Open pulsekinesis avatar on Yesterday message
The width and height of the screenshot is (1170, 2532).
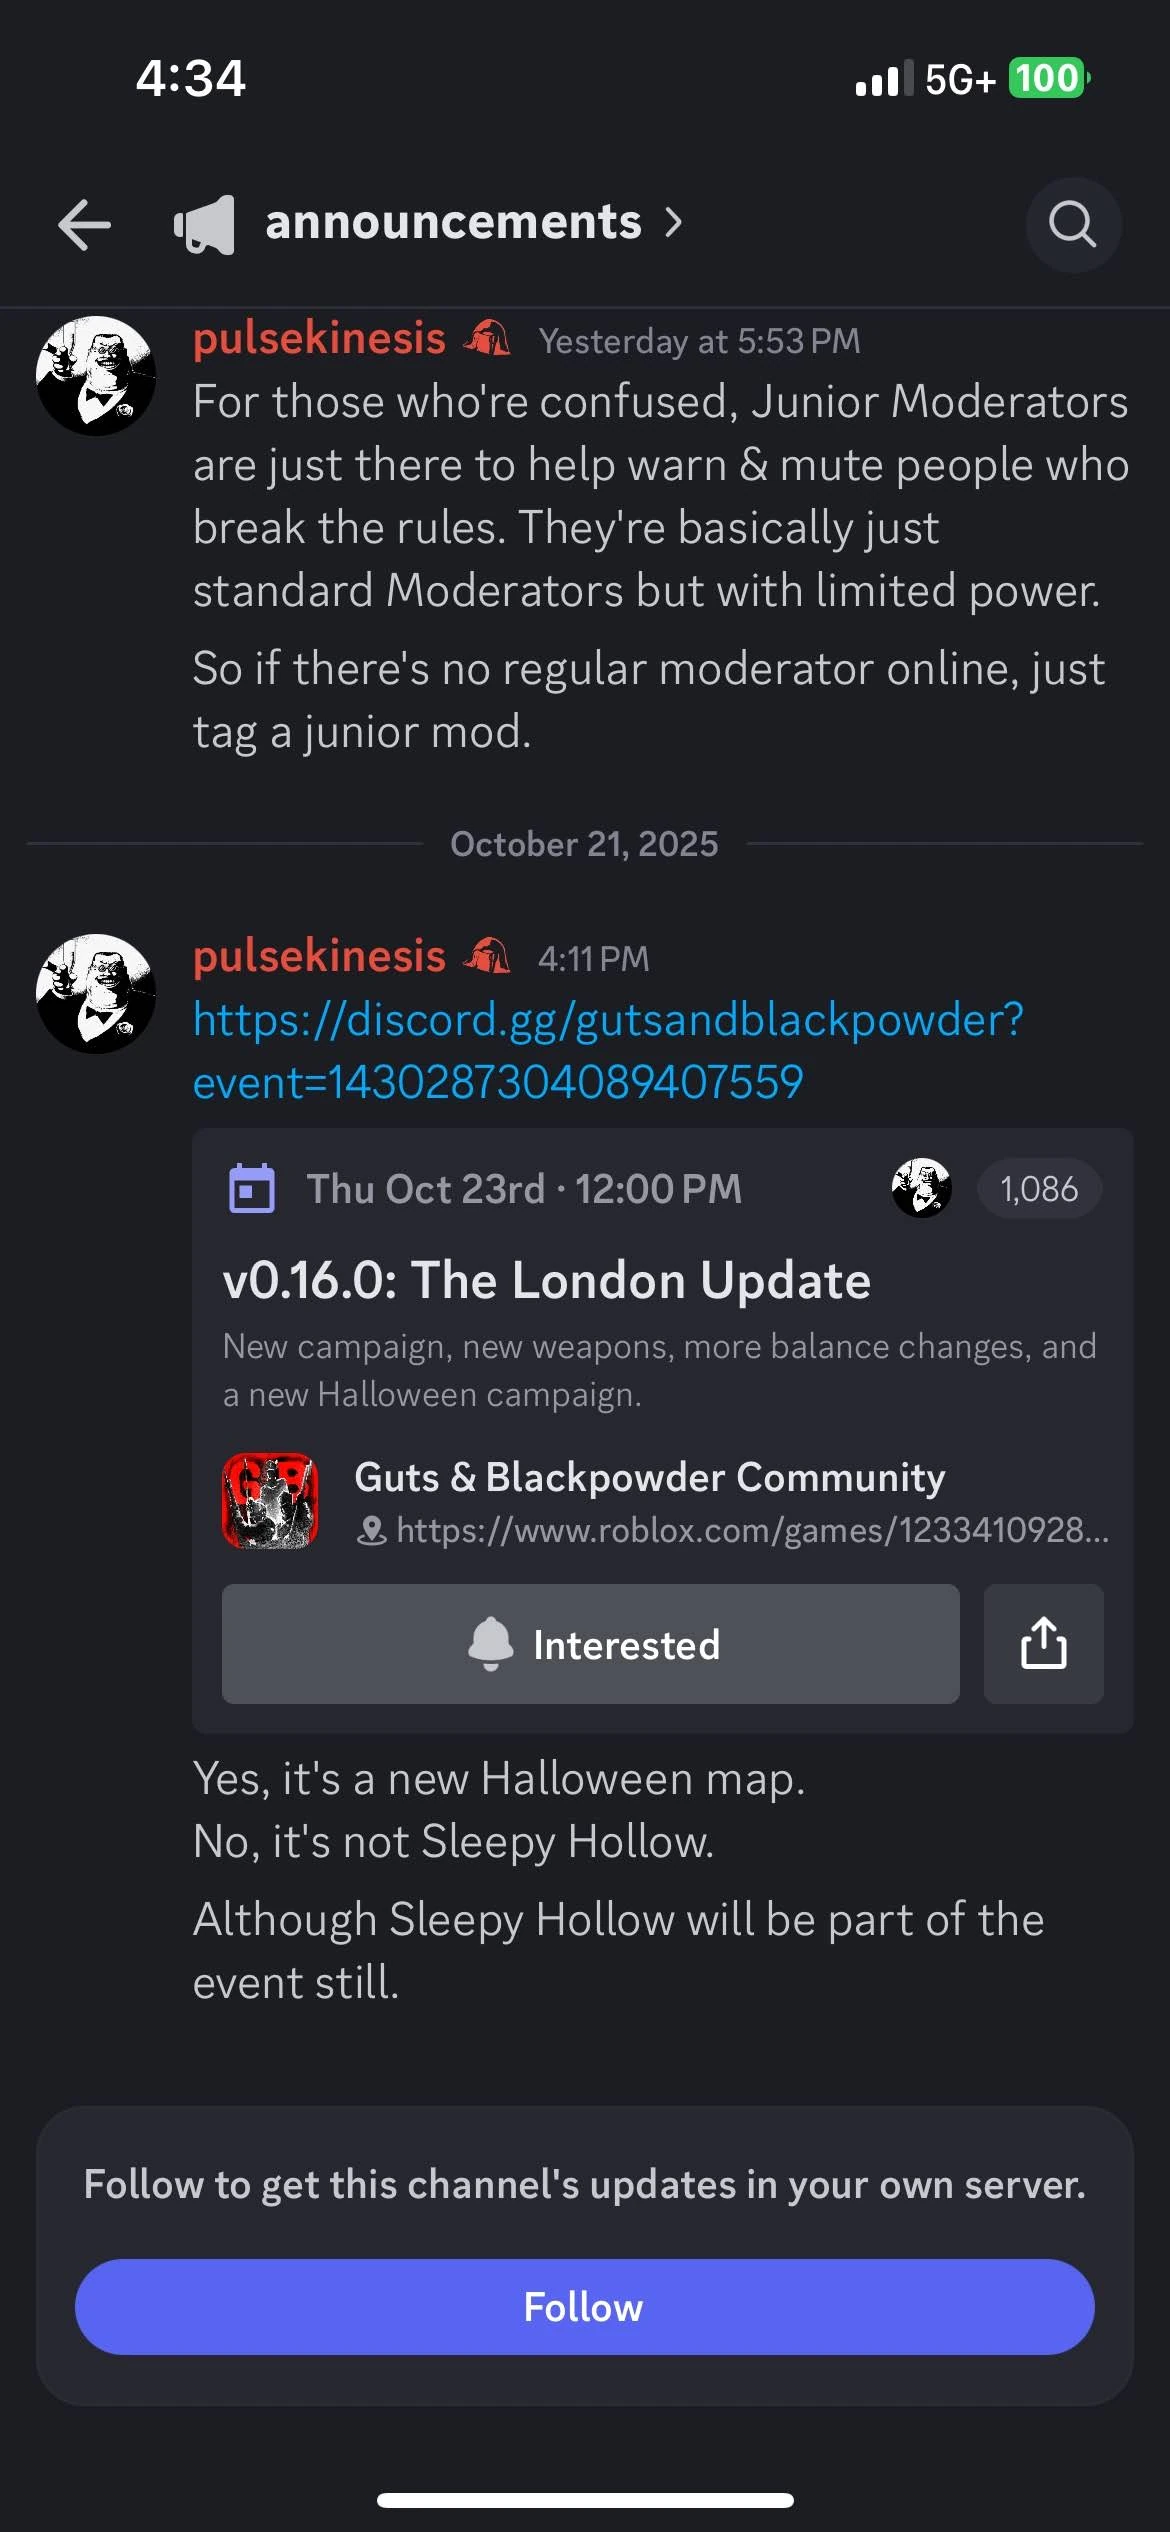tap(96, 376)
